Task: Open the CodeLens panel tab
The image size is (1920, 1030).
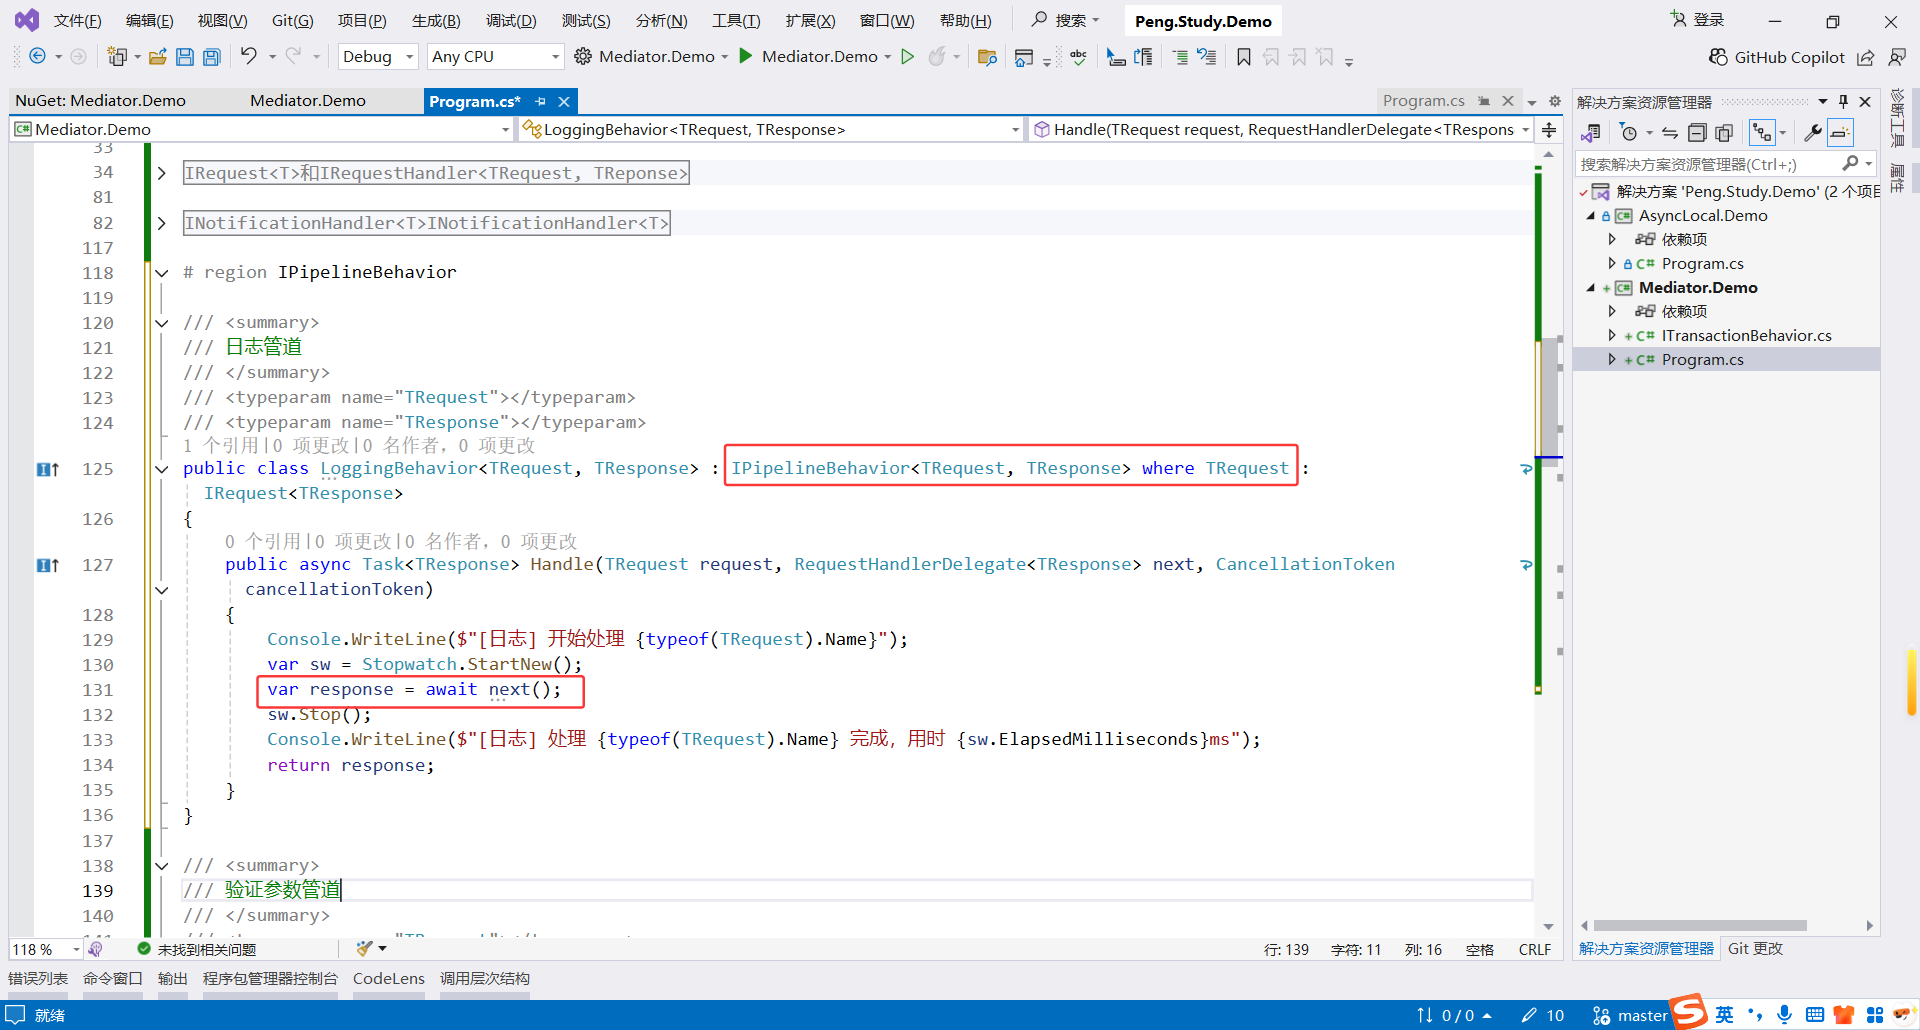Action: (389, 979)
